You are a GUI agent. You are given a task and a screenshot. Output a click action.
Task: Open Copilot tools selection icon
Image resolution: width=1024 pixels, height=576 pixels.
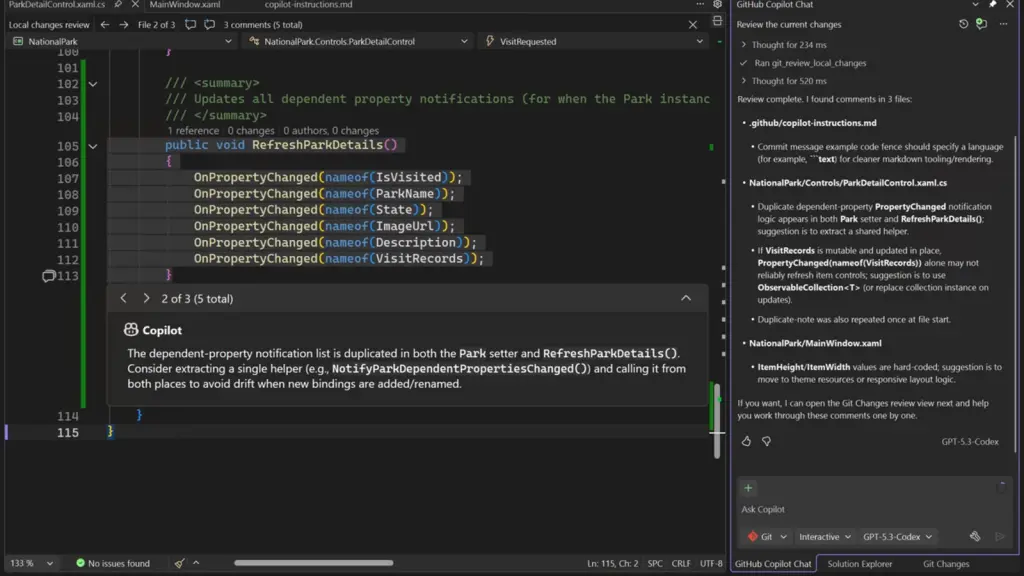pyautogui.click(x=975, y=537)
